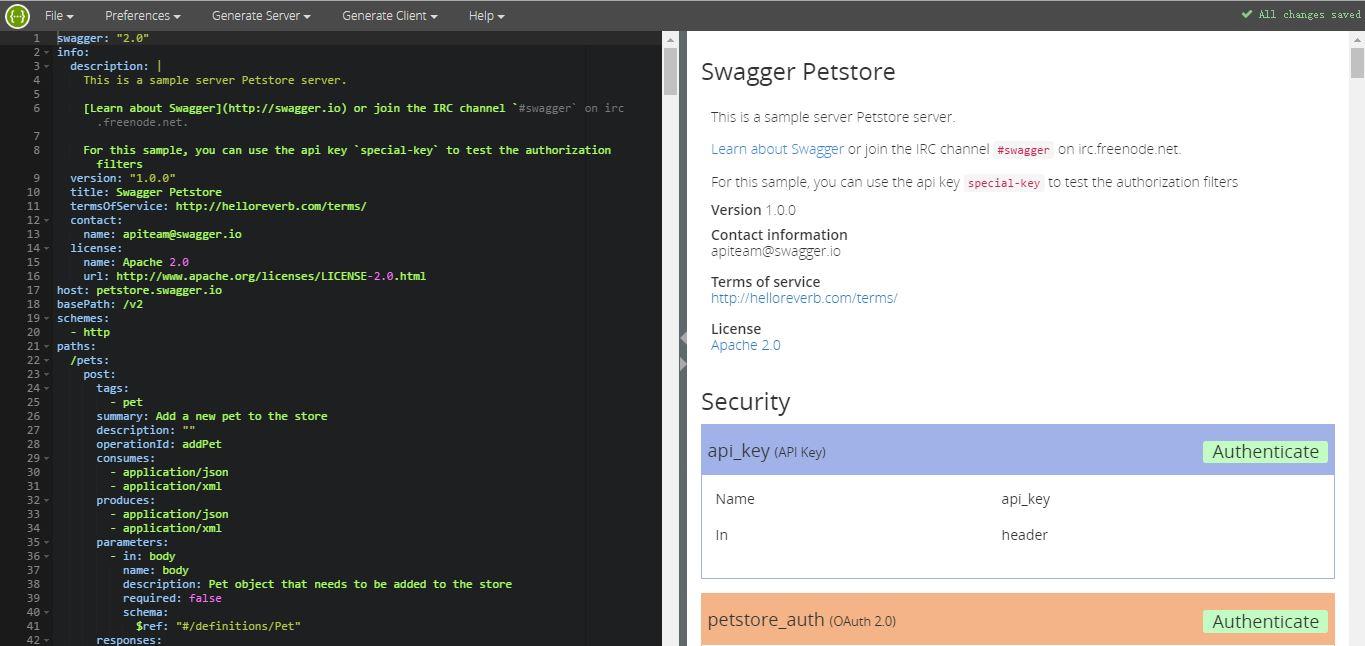This screenshot has width=1365, height=646.
Task: Fold the body parameter at line 36
Action: point(46,556)
